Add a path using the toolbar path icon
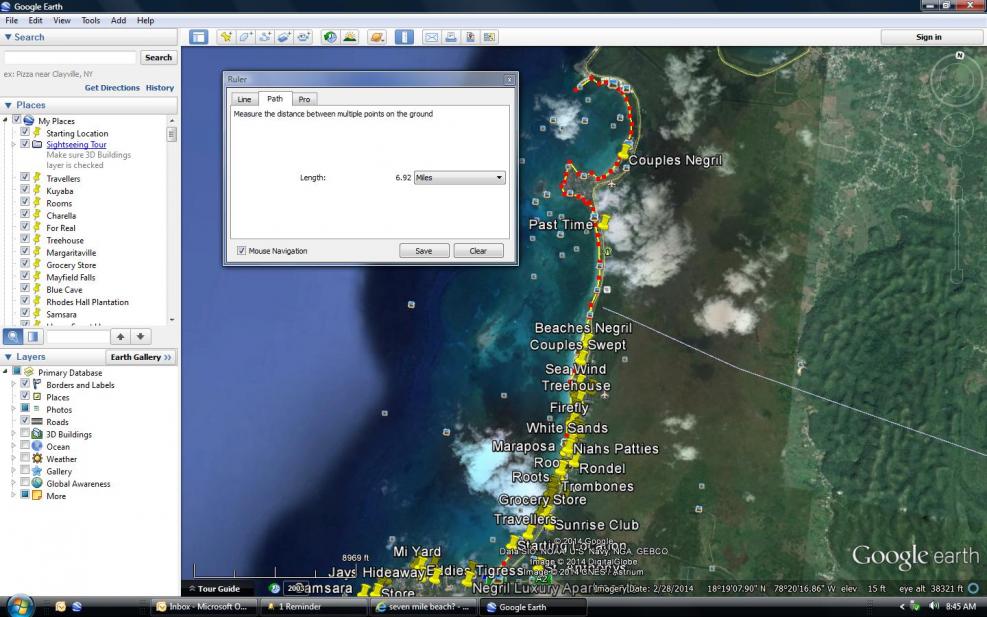Viewport: 987px width, 617px height. [264, 37]
